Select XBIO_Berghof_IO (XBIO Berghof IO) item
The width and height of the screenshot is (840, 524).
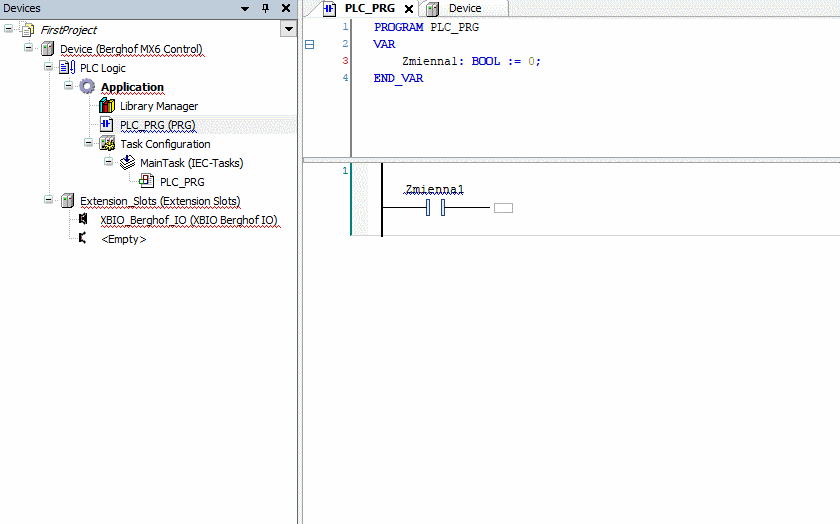[189, 220]
